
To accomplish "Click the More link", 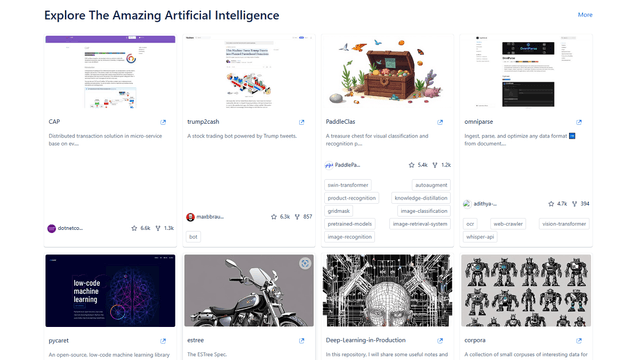I will point(585,15).
